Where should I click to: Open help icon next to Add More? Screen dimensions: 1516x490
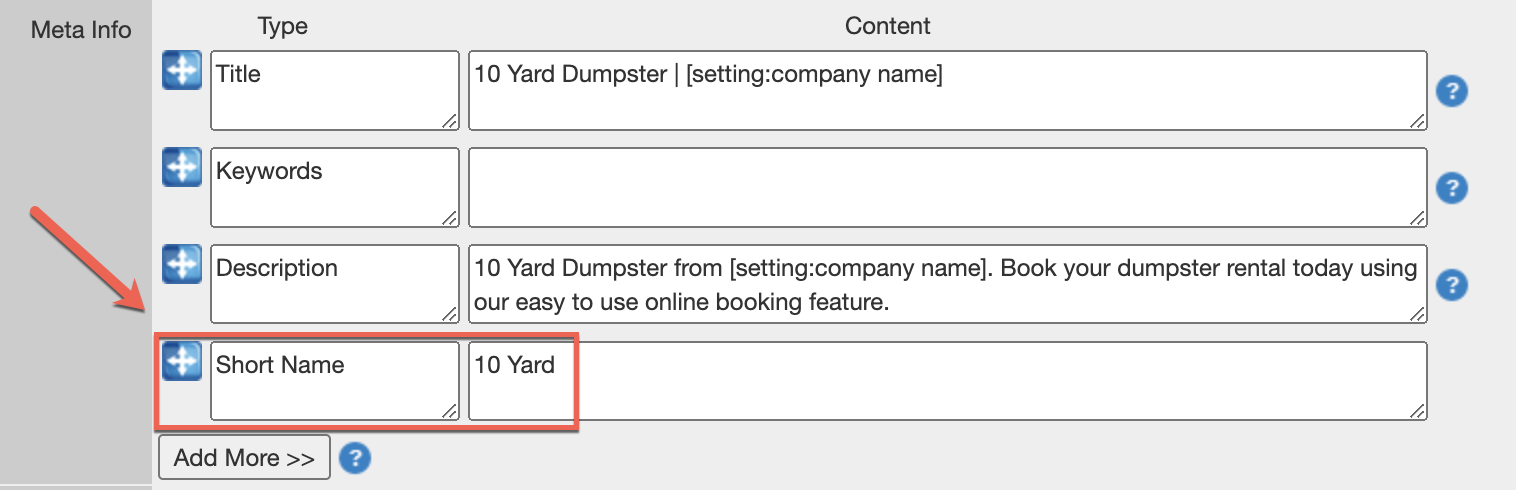(x=355, y=459)
